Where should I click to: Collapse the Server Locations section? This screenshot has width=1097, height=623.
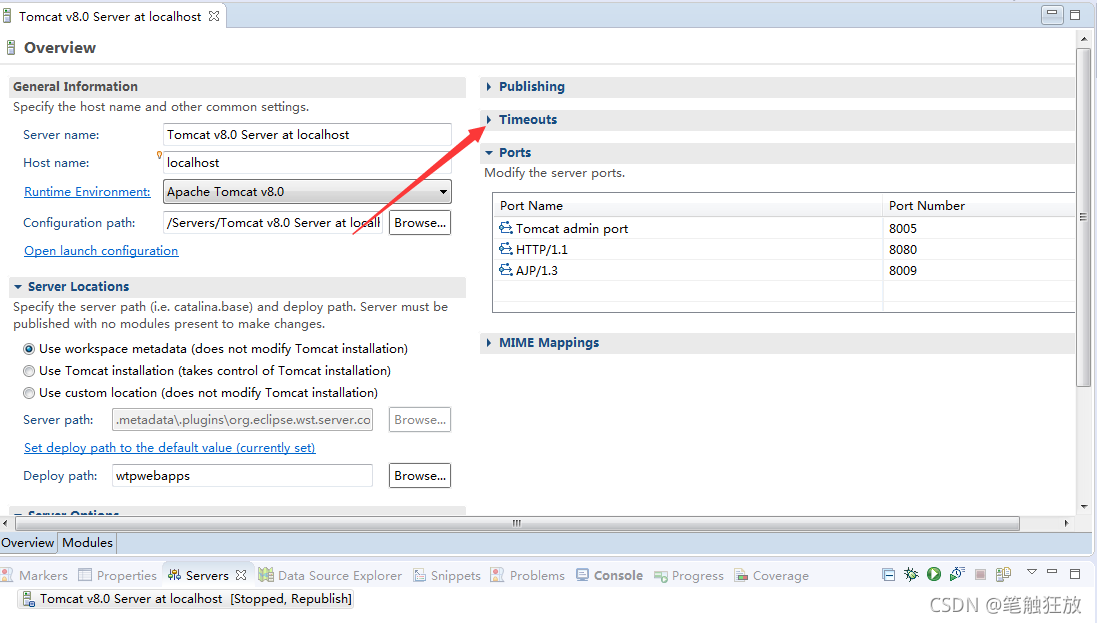pos(18,286)
